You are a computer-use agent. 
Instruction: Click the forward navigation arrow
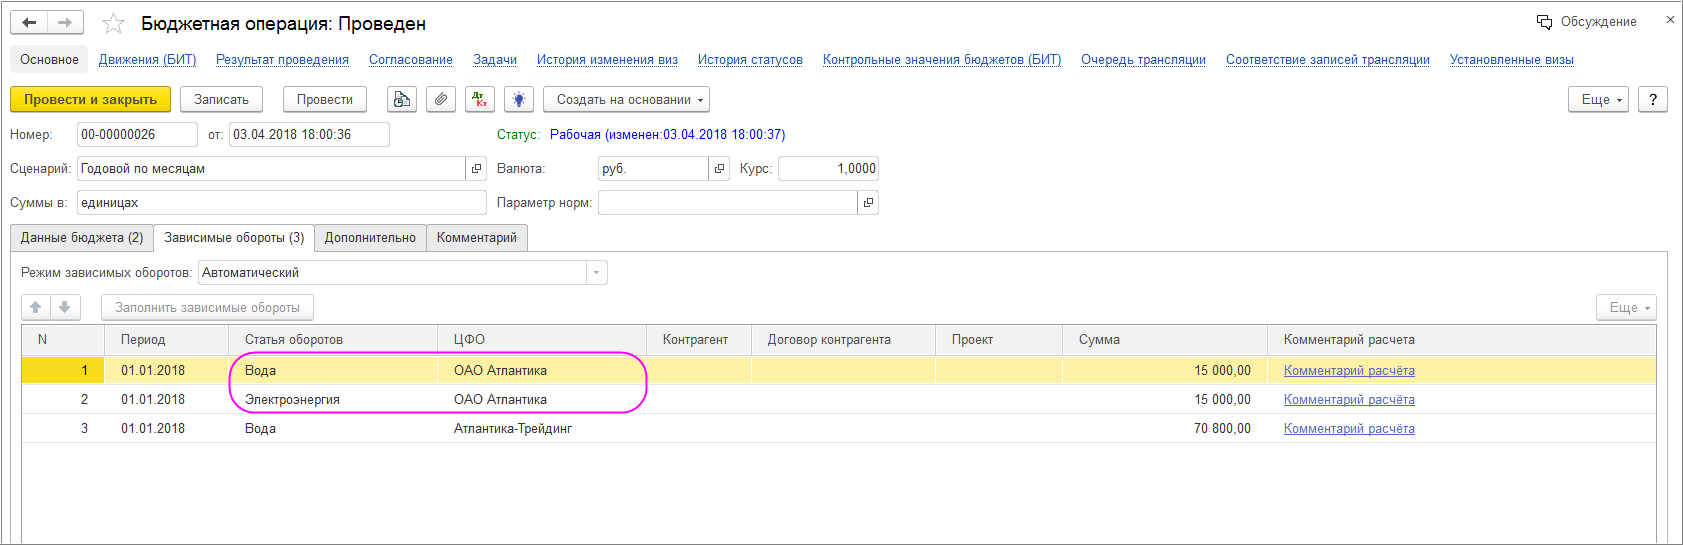click(x=65, y=23)
